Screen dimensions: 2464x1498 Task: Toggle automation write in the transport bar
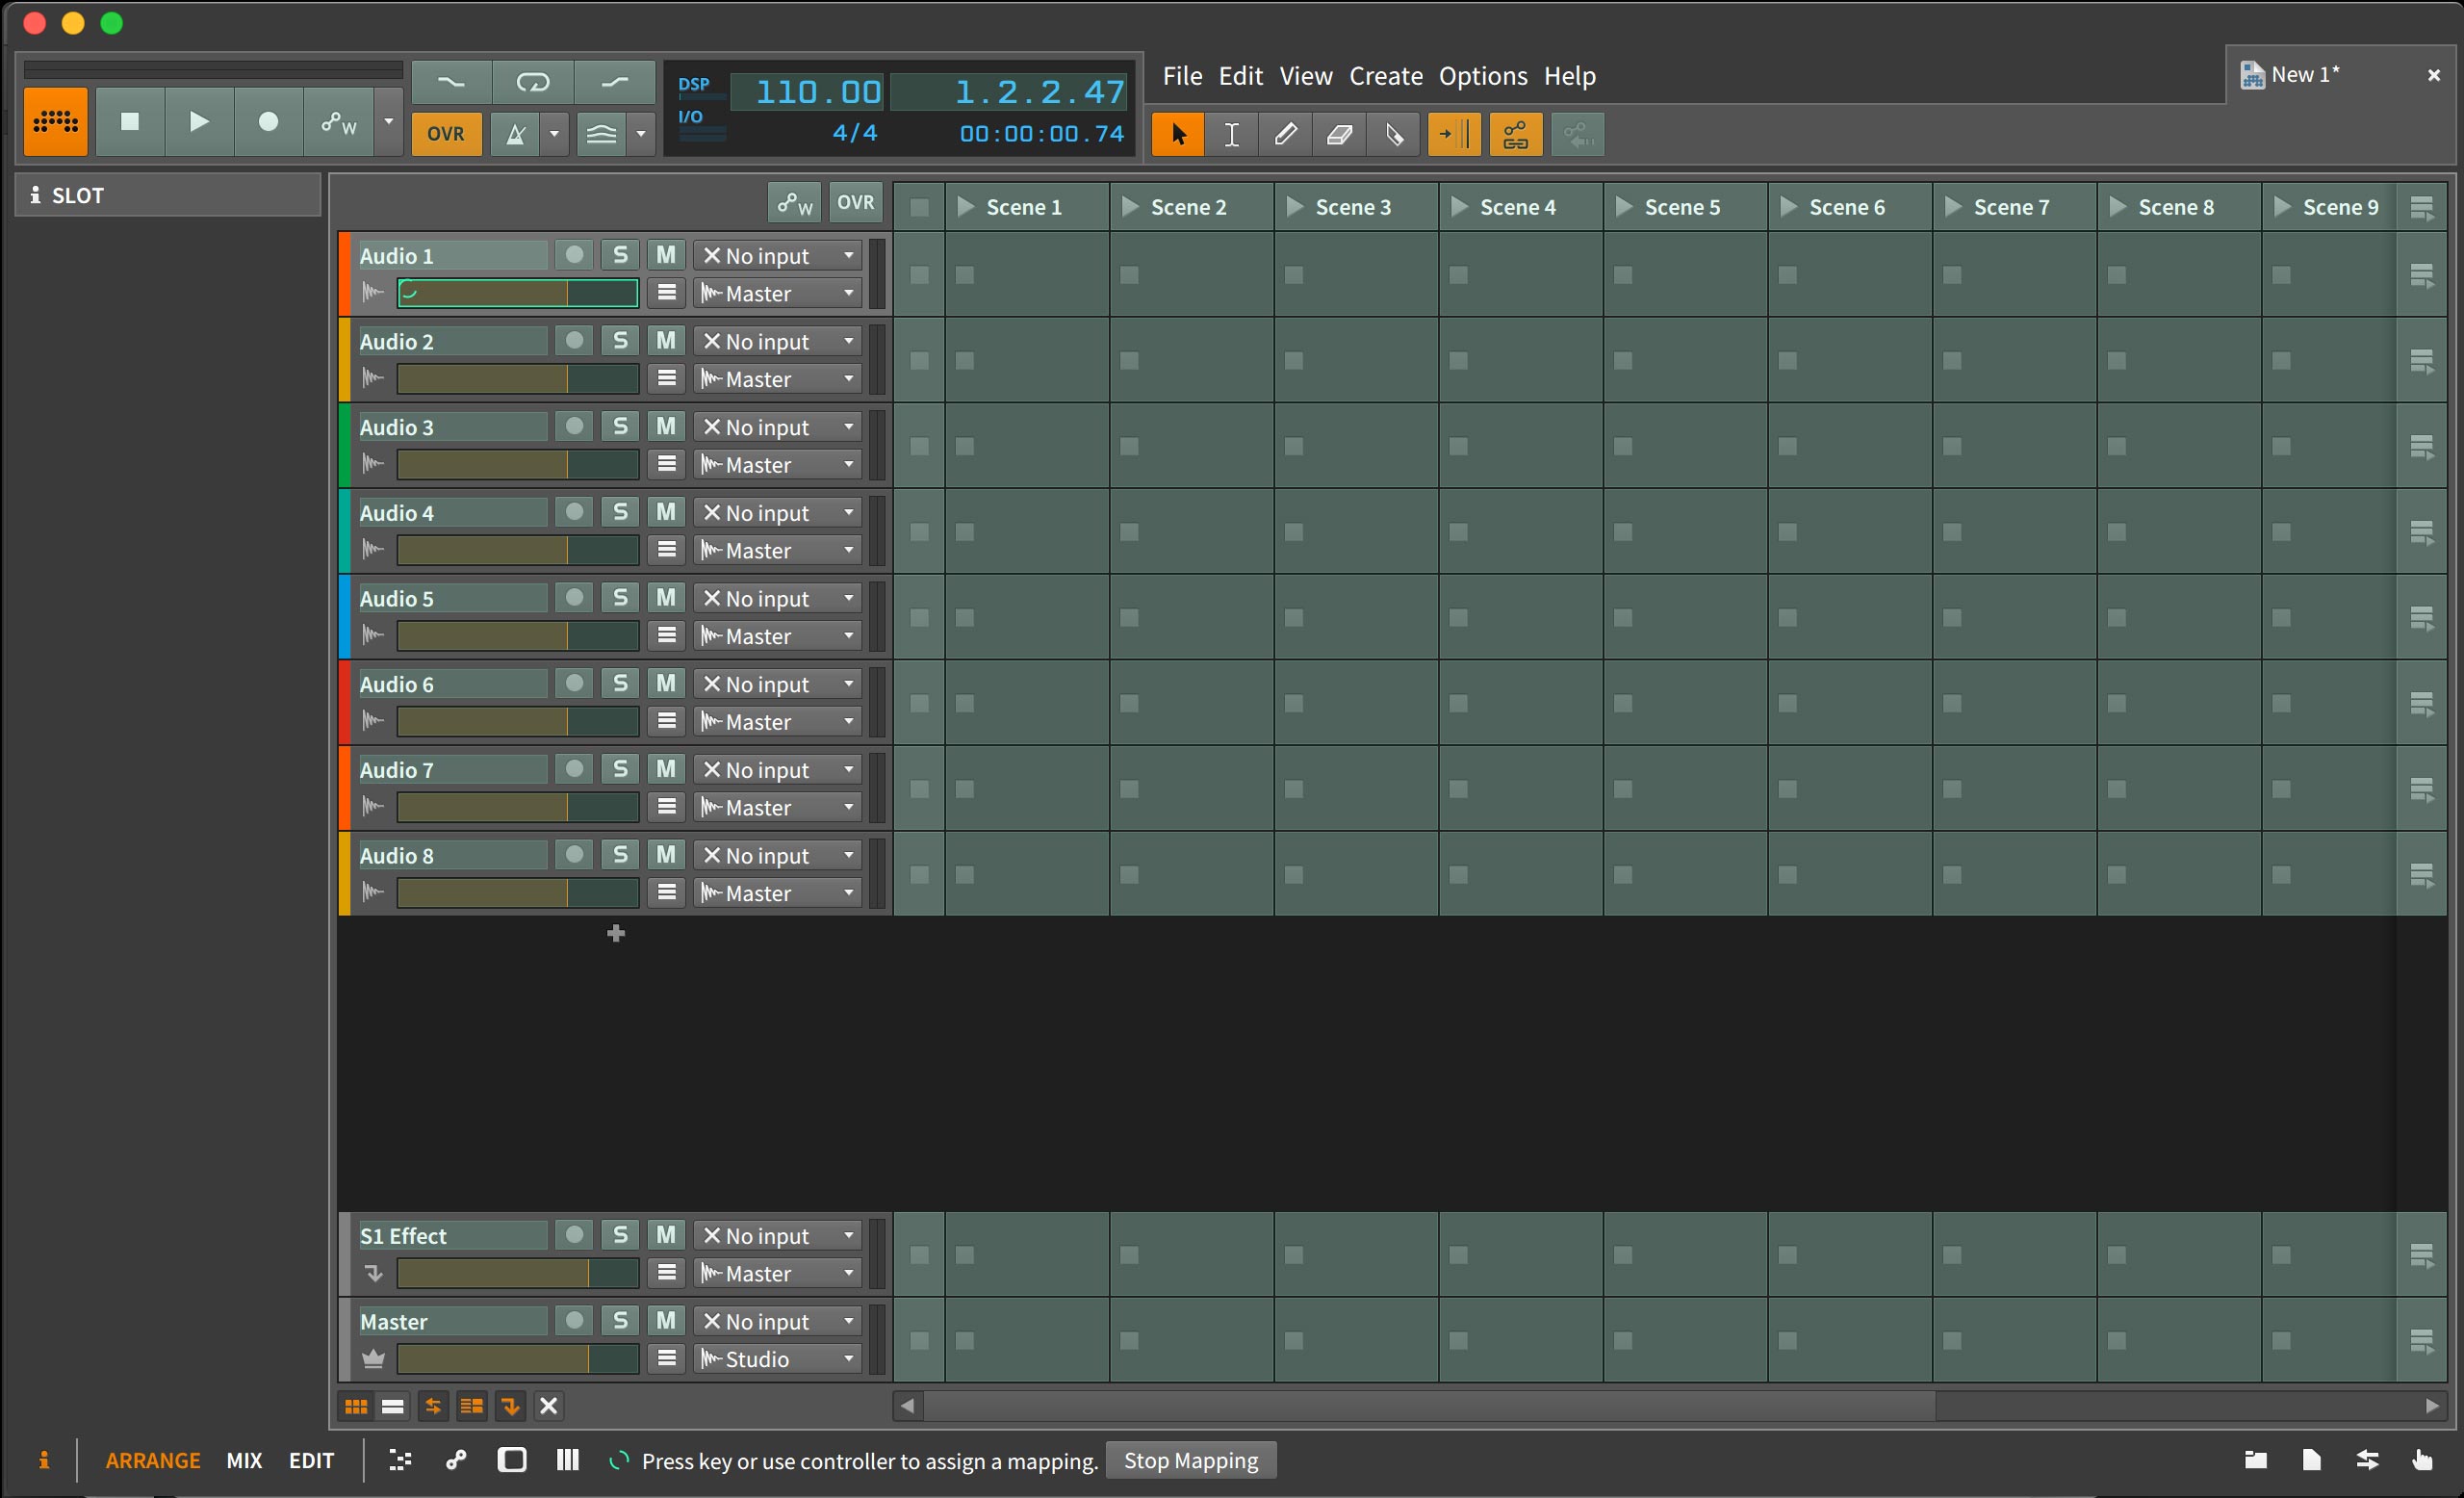coord(338,121)
